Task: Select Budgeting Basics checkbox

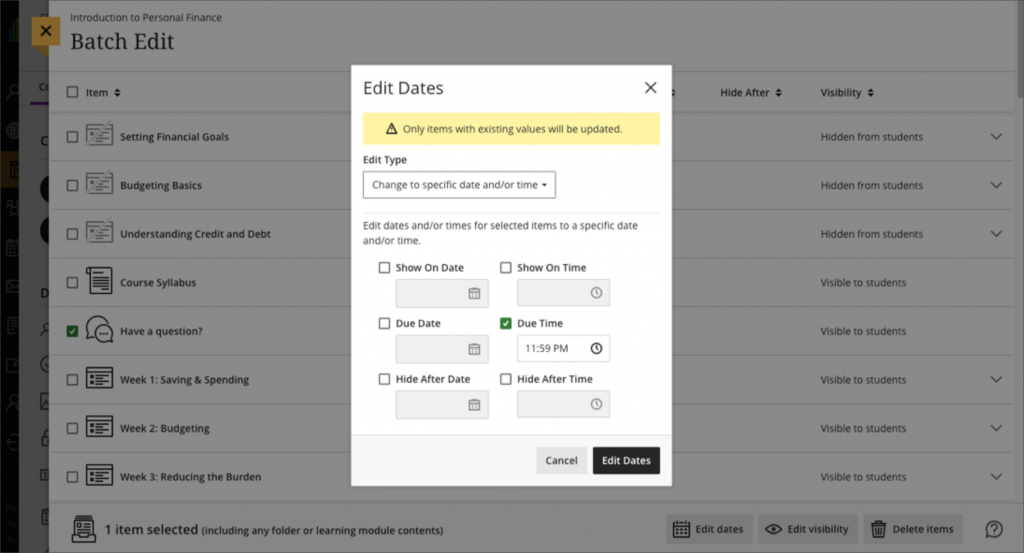Action: click(72, 185)
